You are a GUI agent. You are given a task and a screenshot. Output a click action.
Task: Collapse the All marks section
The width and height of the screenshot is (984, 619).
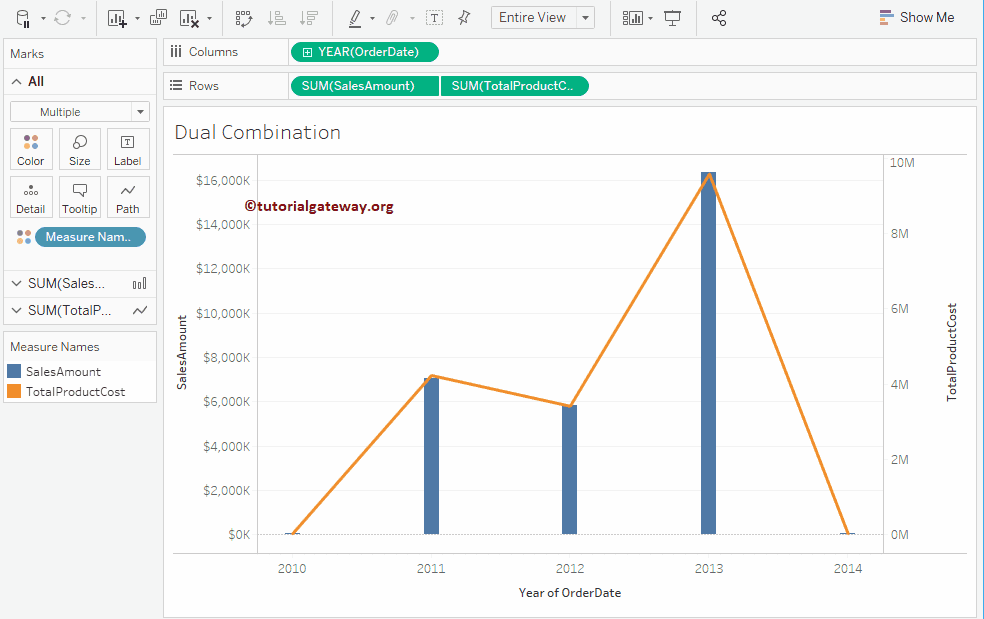17,82
